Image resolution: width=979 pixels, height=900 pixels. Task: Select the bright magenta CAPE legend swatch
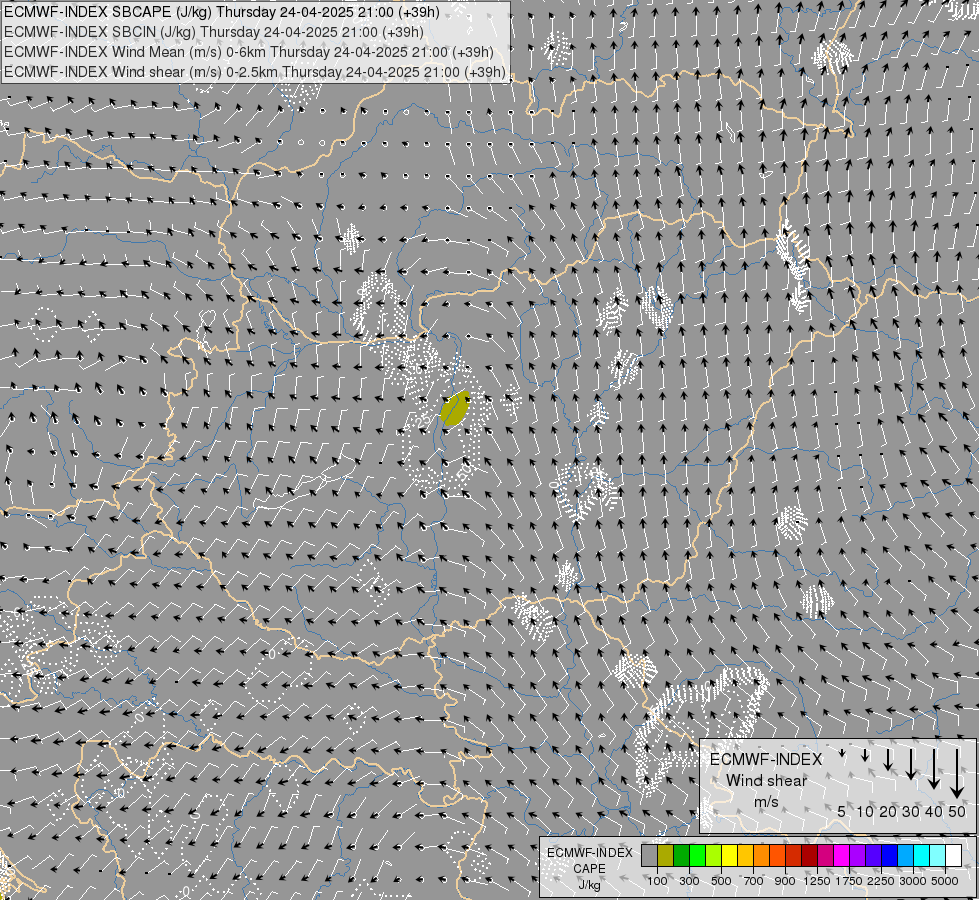(x=842, y=856)
